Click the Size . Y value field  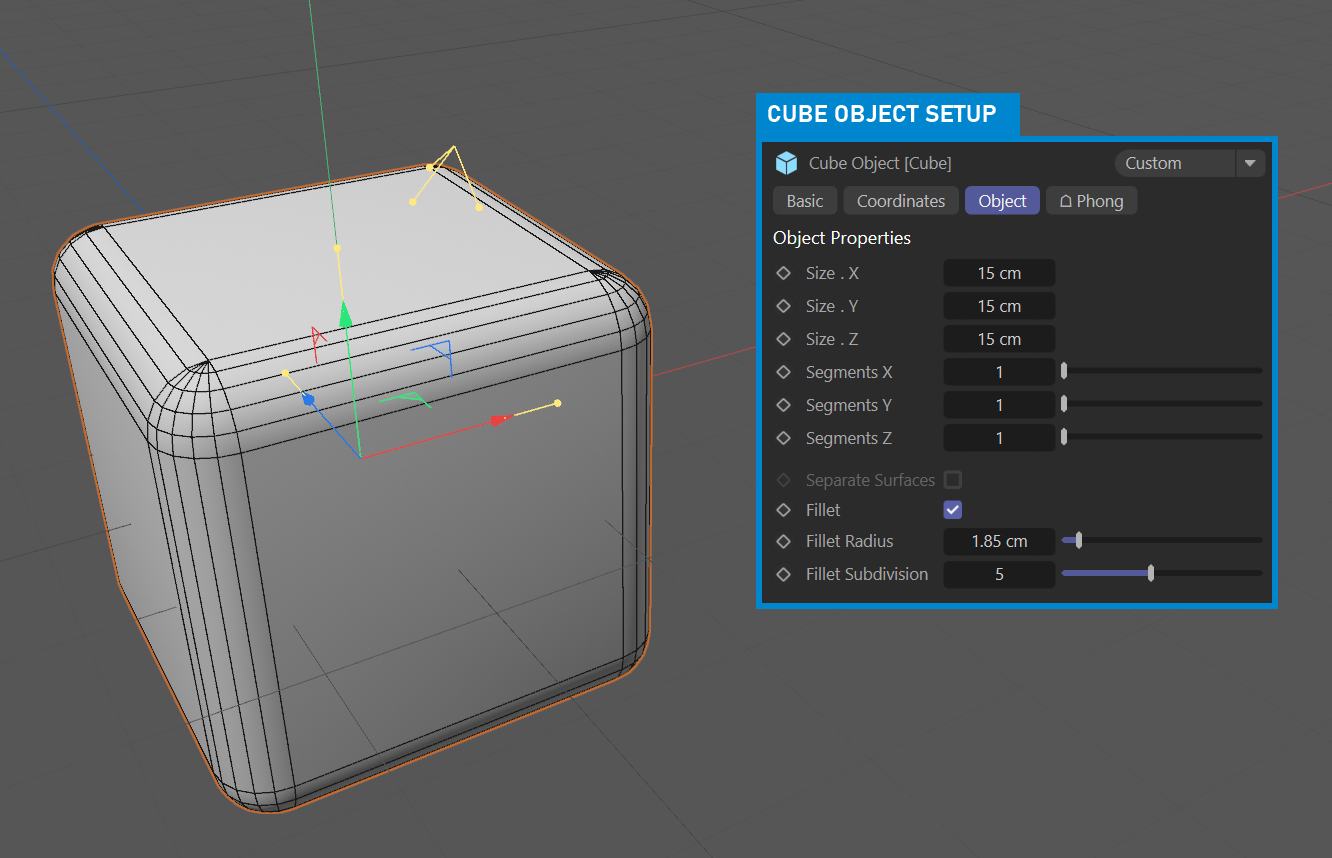[x=999, y=306]
